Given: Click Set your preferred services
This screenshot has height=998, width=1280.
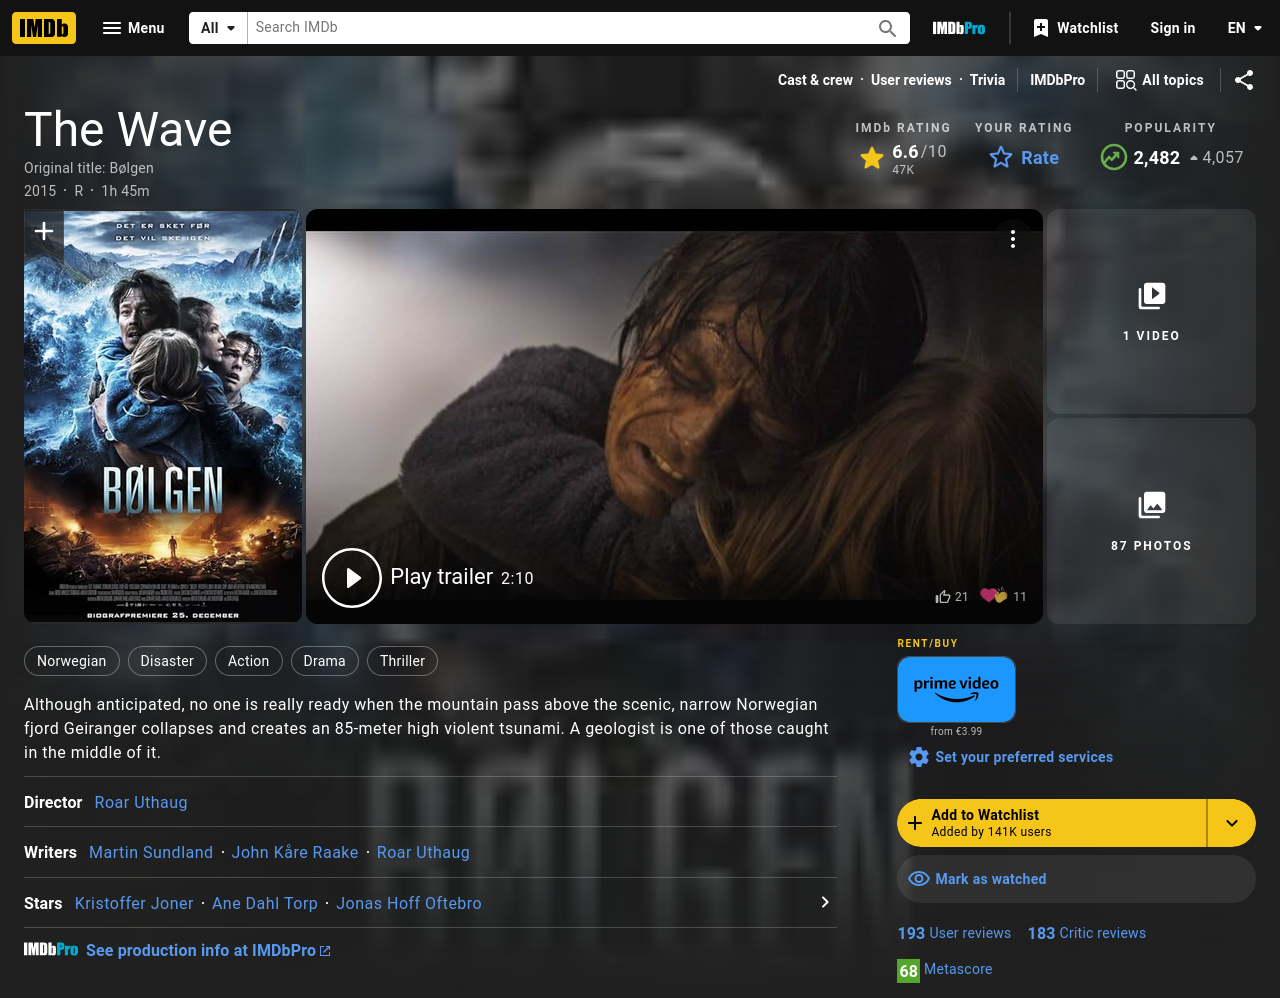Looking at the screenshot, I should coord(1011,757).
